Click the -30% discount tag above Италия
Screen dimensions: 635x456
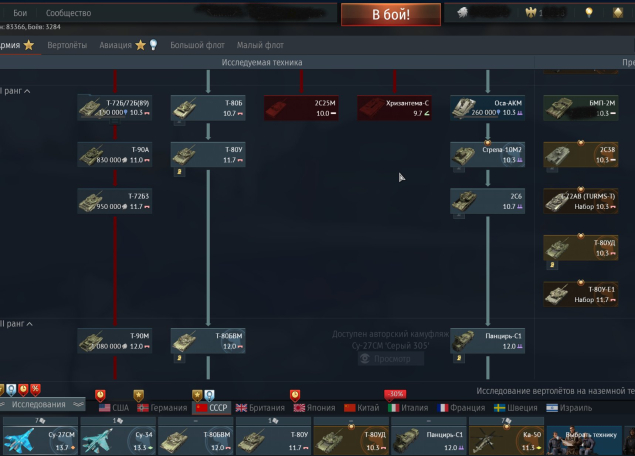coord(395,394)
